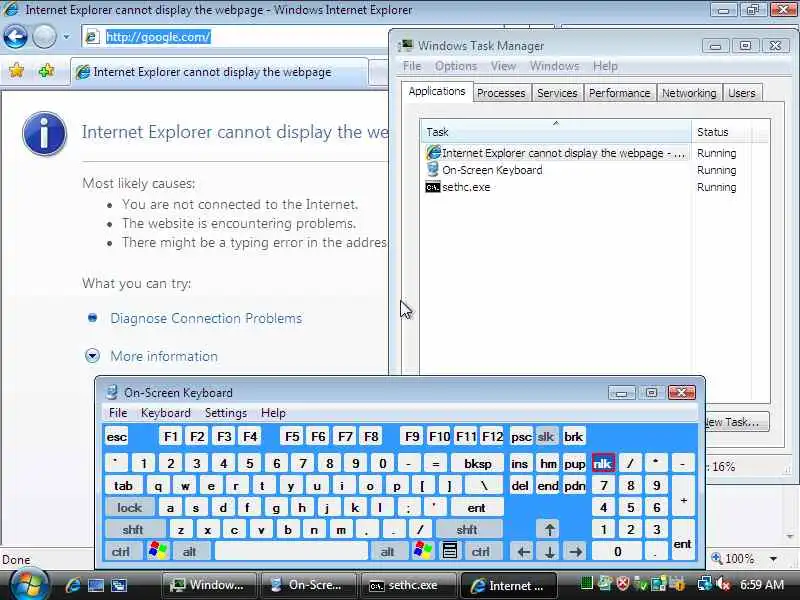
Task: Open the recent pages dropdown arrow
Action: click(66, 37)
